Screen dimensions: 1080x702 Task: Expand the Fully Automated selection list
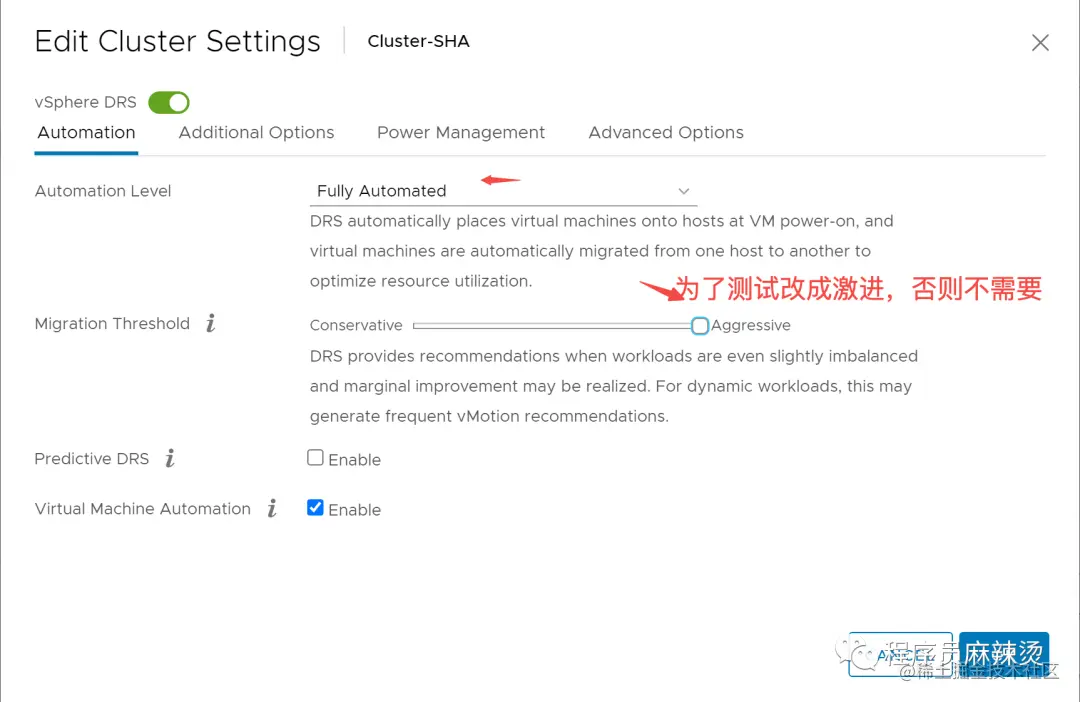point(500,190)
